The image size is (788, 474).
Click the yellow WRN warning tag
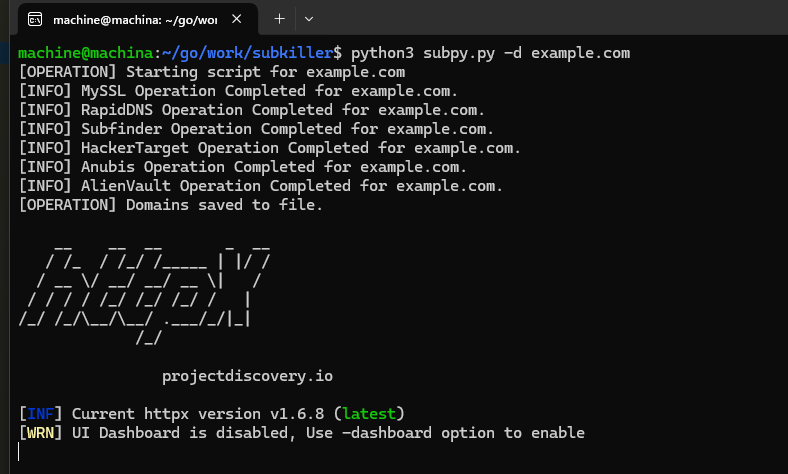click(x=40, y=433)
